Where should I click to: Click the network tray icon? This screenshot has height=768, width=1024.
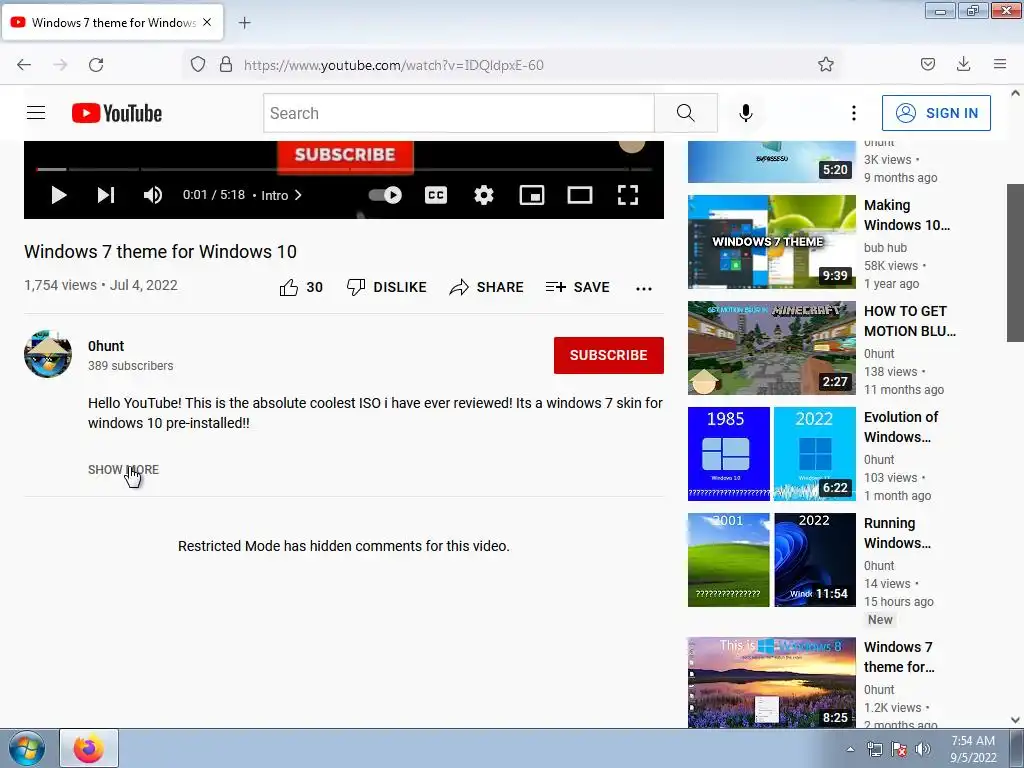click(x=874, y=749)
